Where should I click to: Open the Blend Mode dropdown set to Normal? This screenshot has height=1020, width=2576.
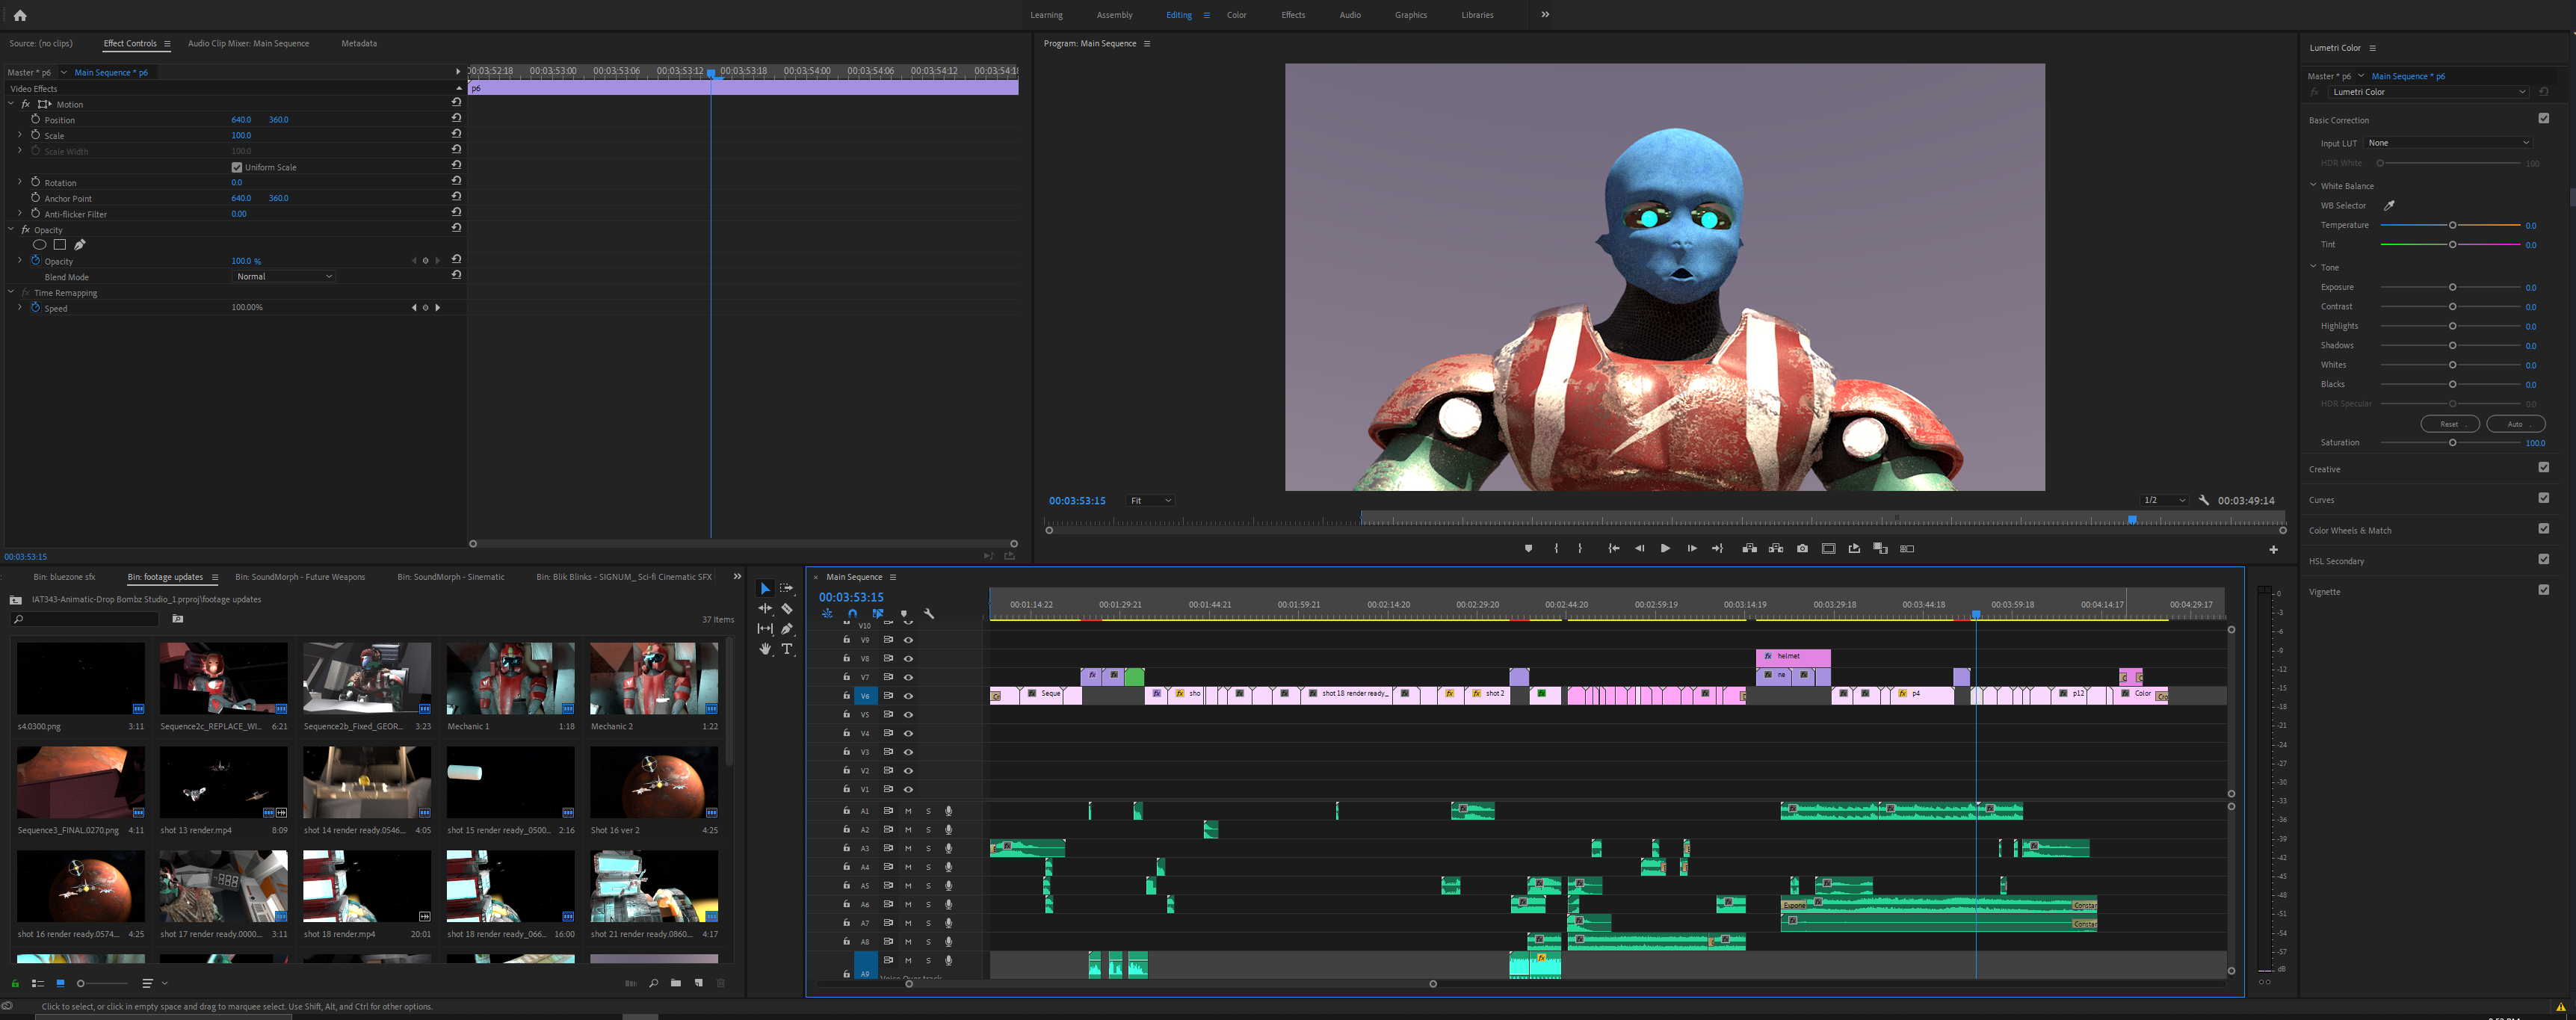tap(283, 276)
